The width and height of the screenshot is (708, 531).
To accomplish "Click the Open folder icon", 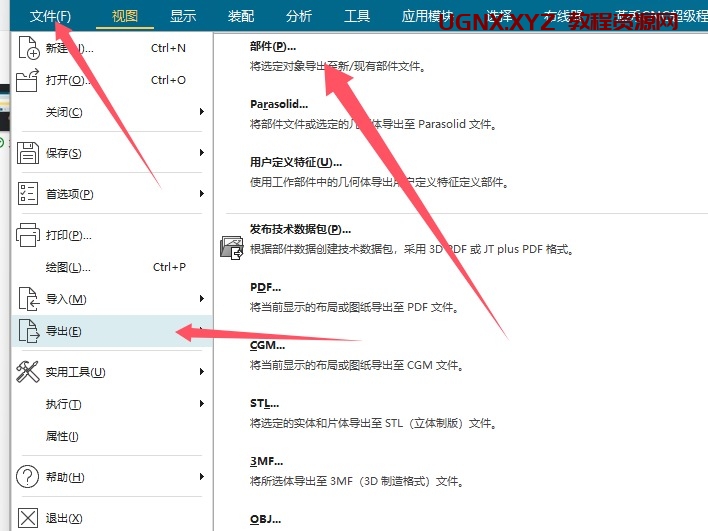I will point(29,80).
